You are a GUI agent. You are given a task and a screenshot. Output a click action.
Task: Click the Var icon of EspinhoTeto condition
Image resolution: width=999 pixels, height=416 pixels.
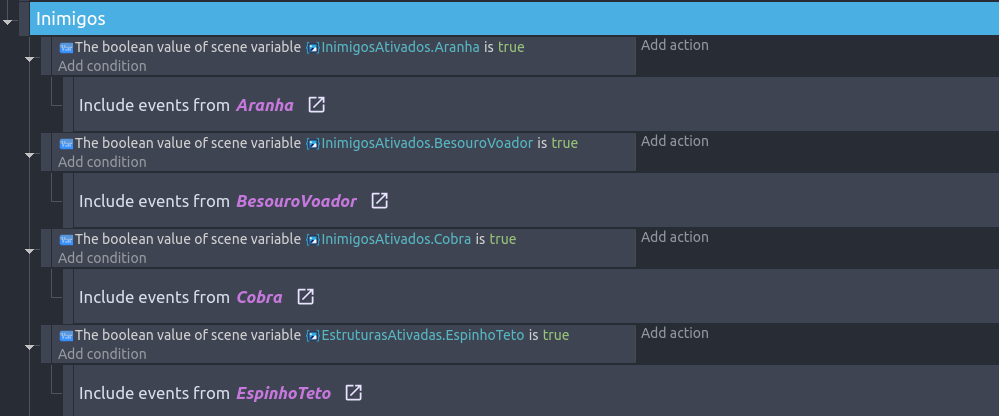click(66, 335)
